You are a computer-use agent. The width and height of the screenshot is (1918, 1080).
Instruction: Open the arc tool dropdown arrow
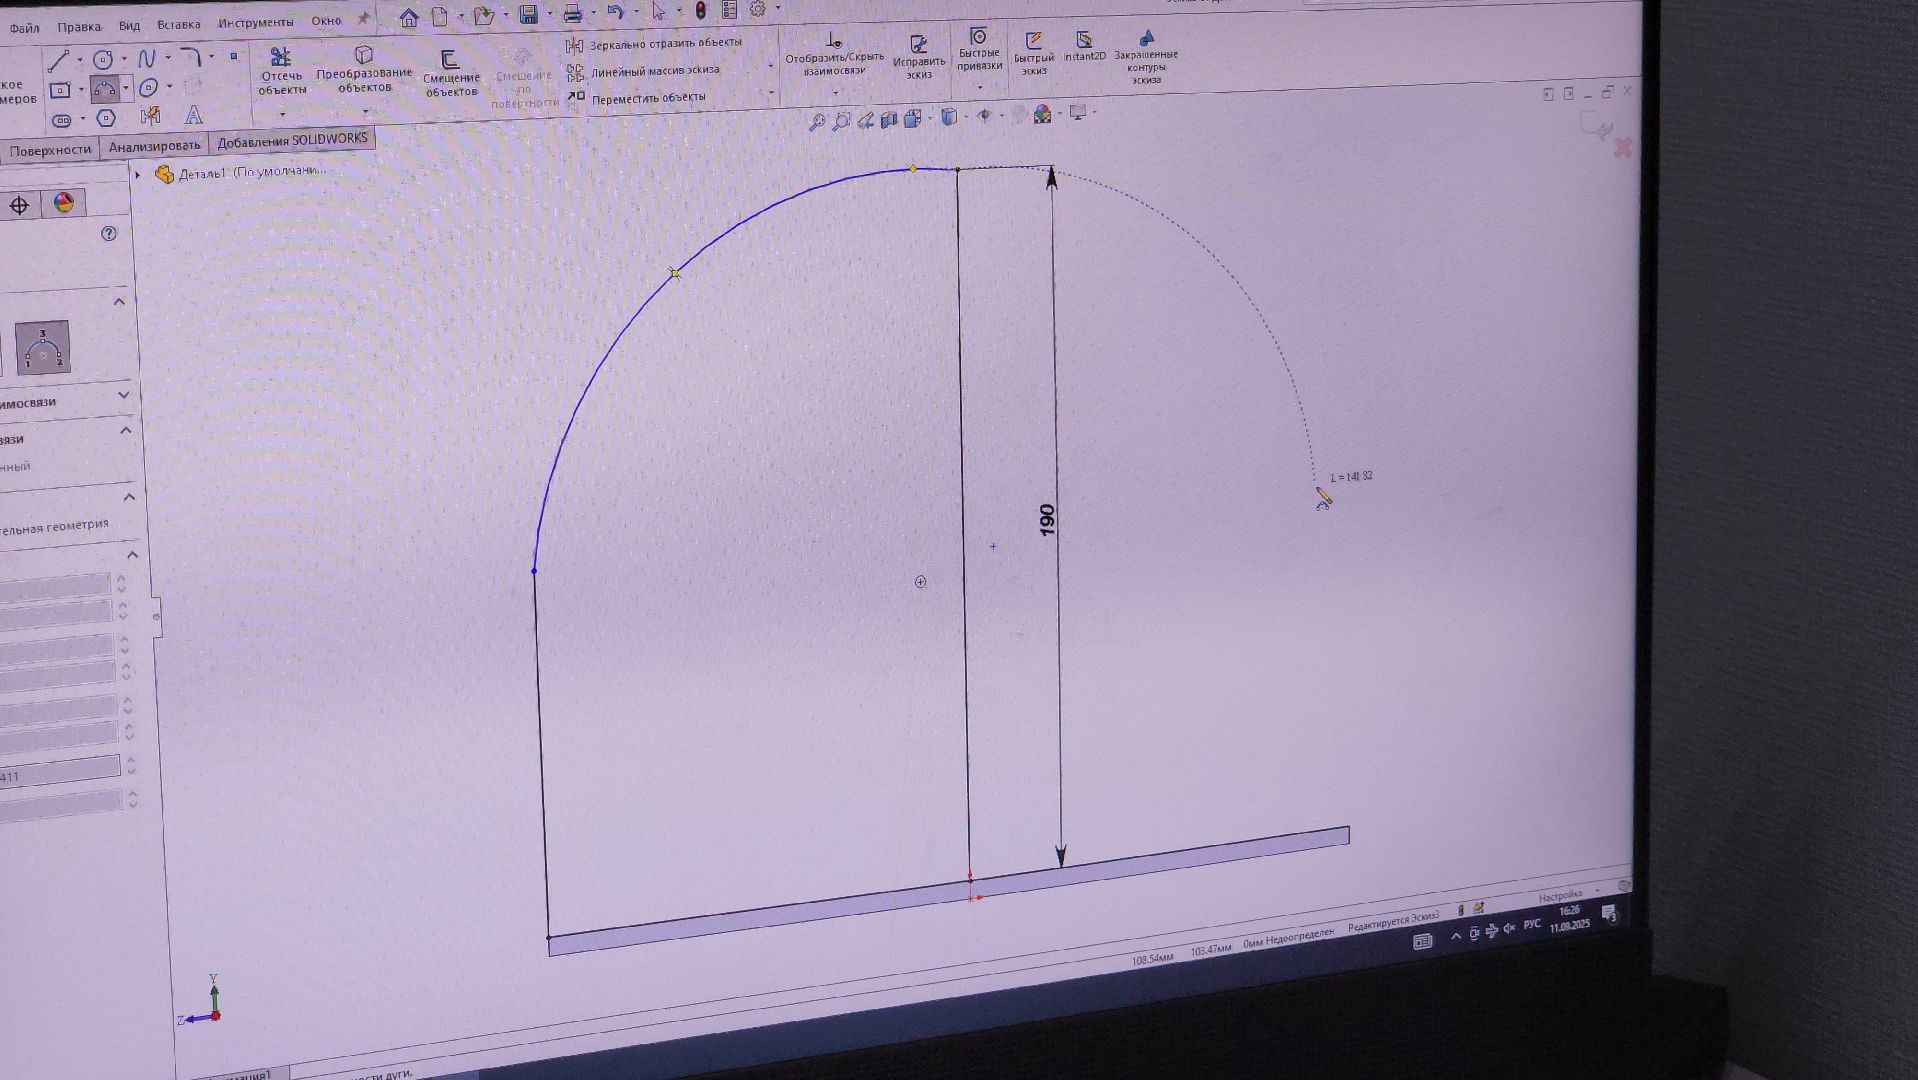tap(126, 89)
